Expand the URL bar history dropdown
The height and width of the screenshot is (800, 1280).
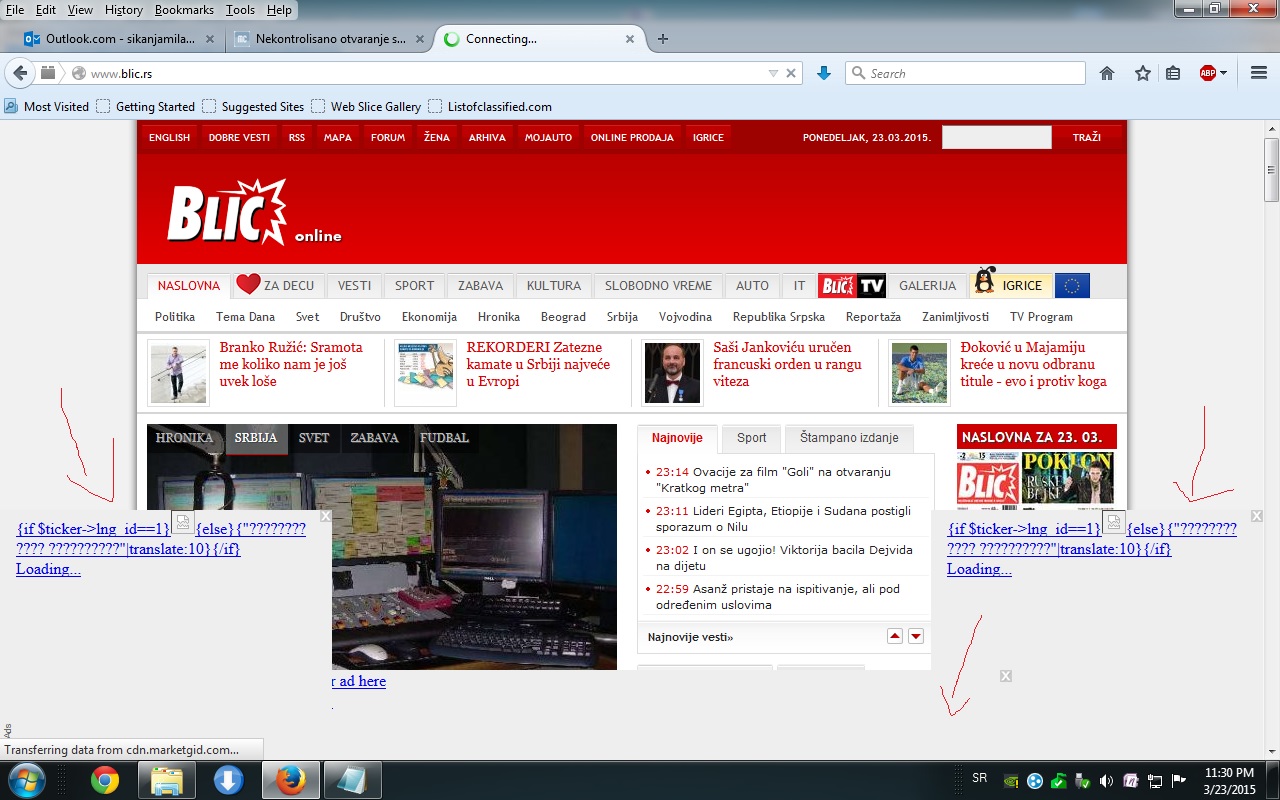(772, 73)
